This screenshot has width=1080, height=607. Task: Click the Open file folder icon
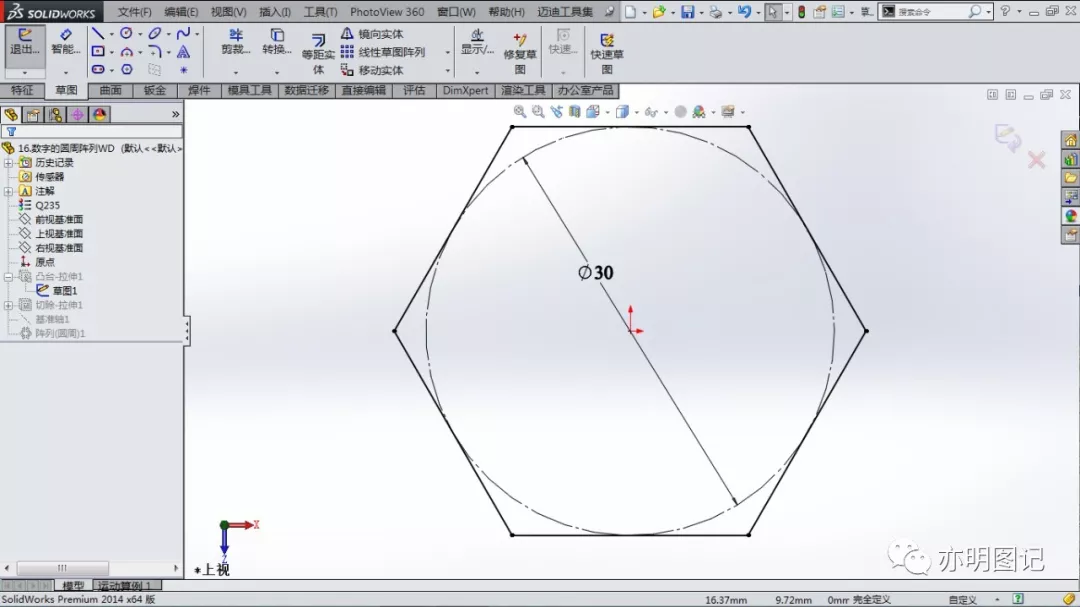point(659,12)
